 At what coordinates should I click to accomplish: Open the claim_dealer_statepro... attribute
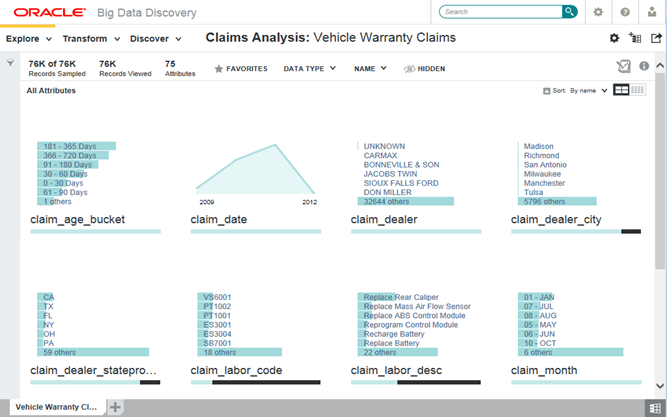[x=93, y=370]
